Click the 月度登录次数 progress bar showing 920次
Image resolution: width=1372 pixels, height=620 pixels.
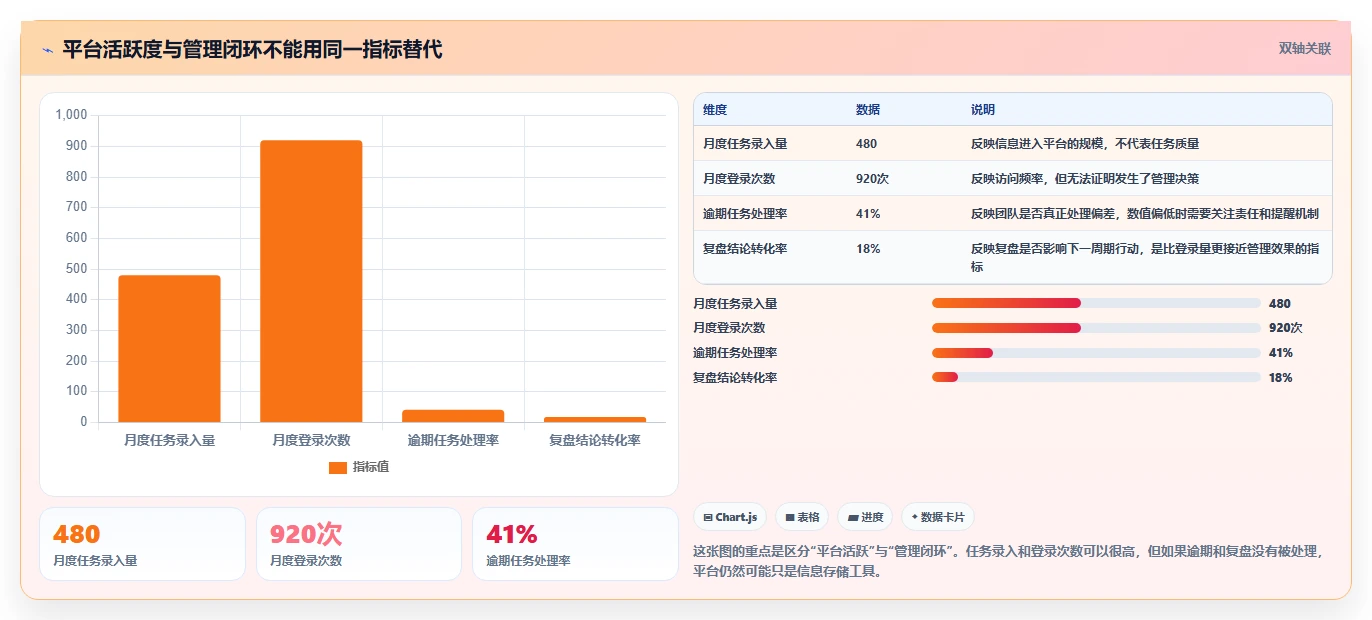click(x=1096, y=327)
